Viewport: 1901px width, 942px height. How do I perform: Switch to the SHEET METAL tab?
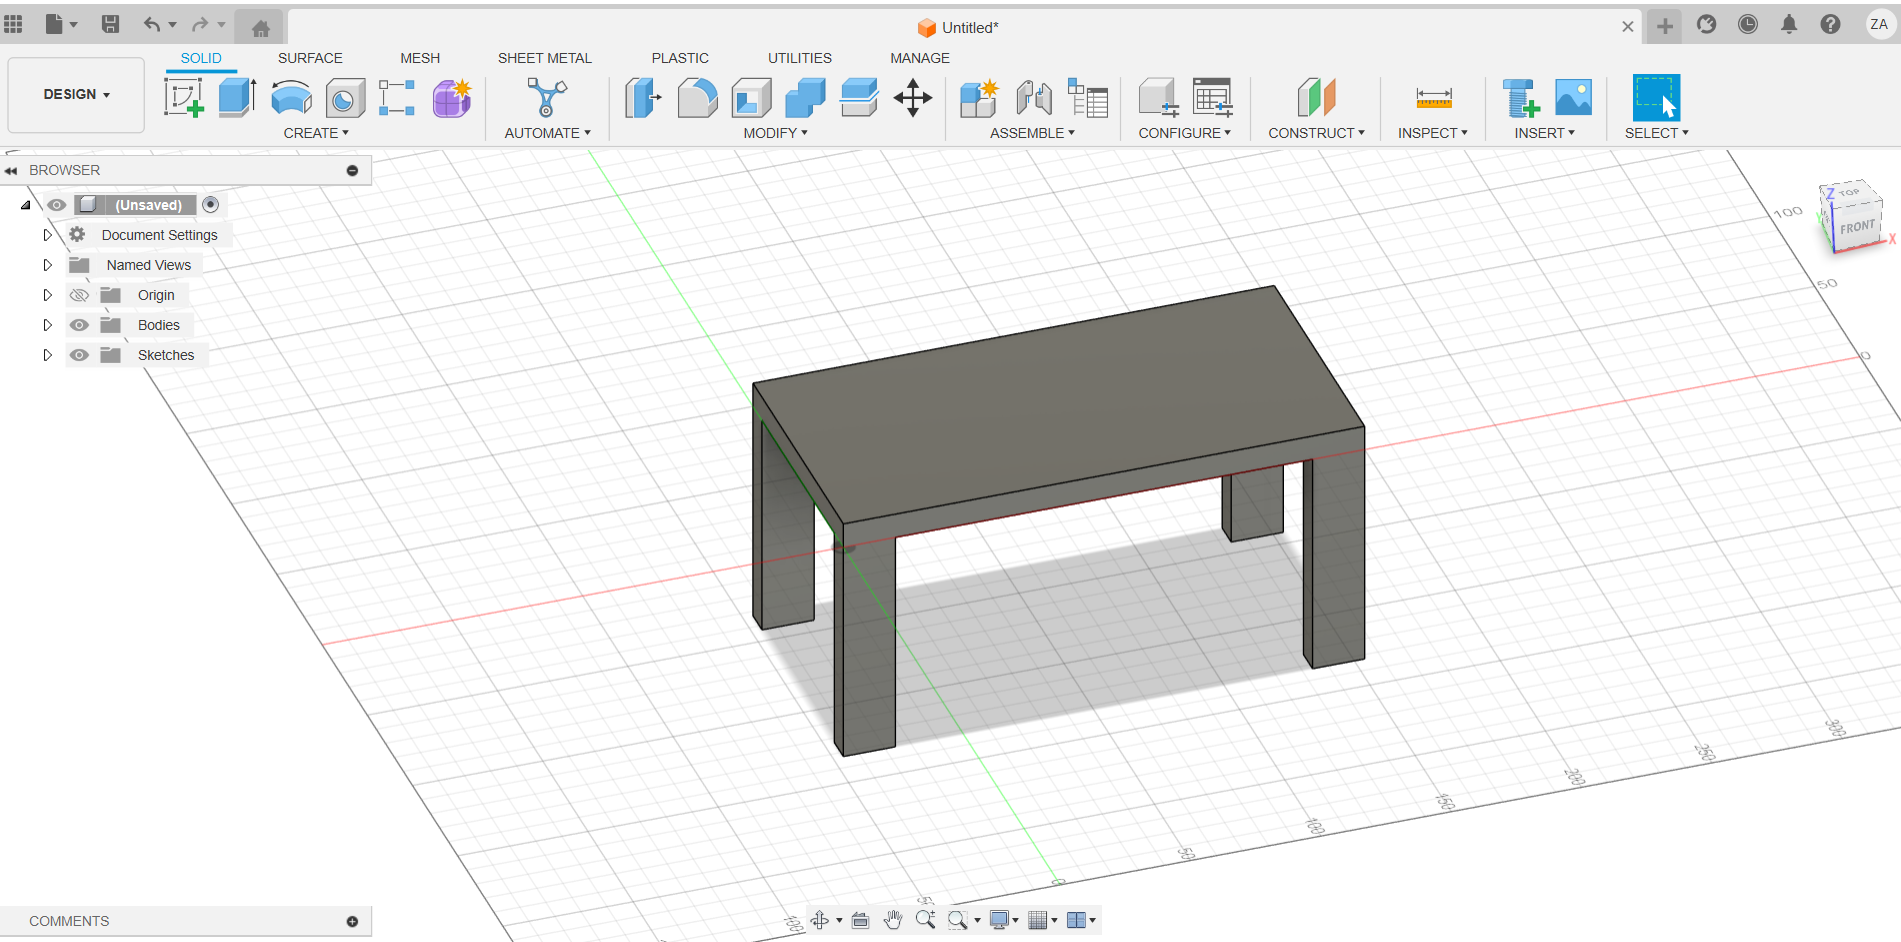point(545,58)
